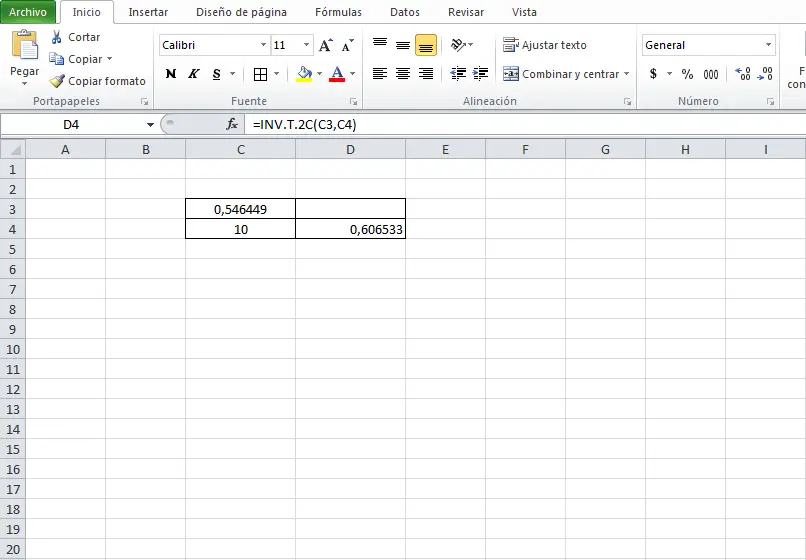The image size is (806, 560).
Task: Click the Cortar scissors icon
Action: point(57,37)
